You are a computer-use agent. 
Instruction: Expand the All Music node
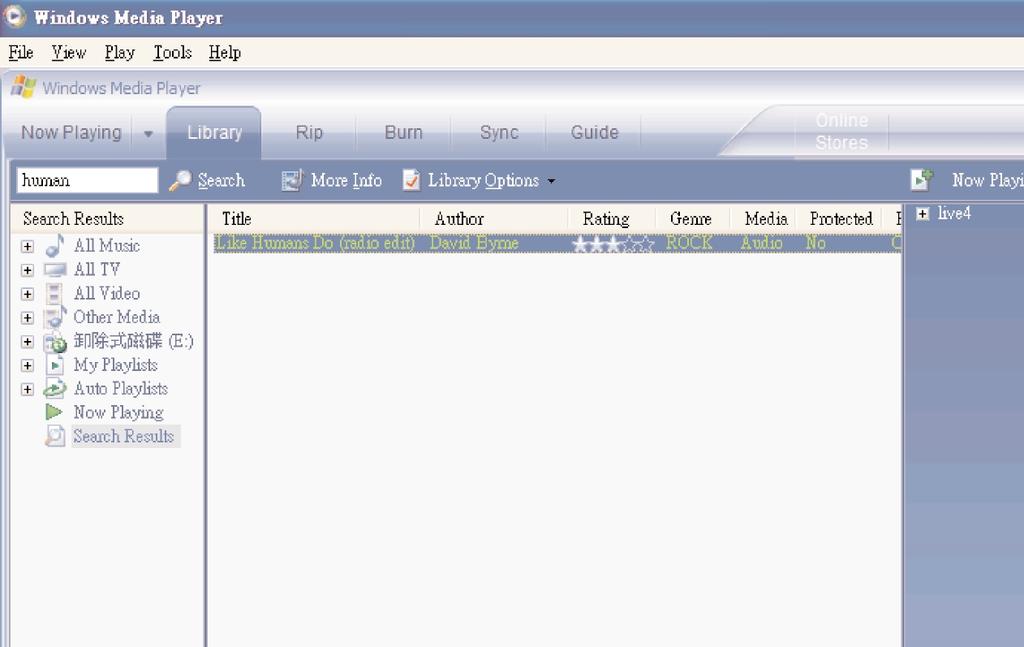click(27, 246)
